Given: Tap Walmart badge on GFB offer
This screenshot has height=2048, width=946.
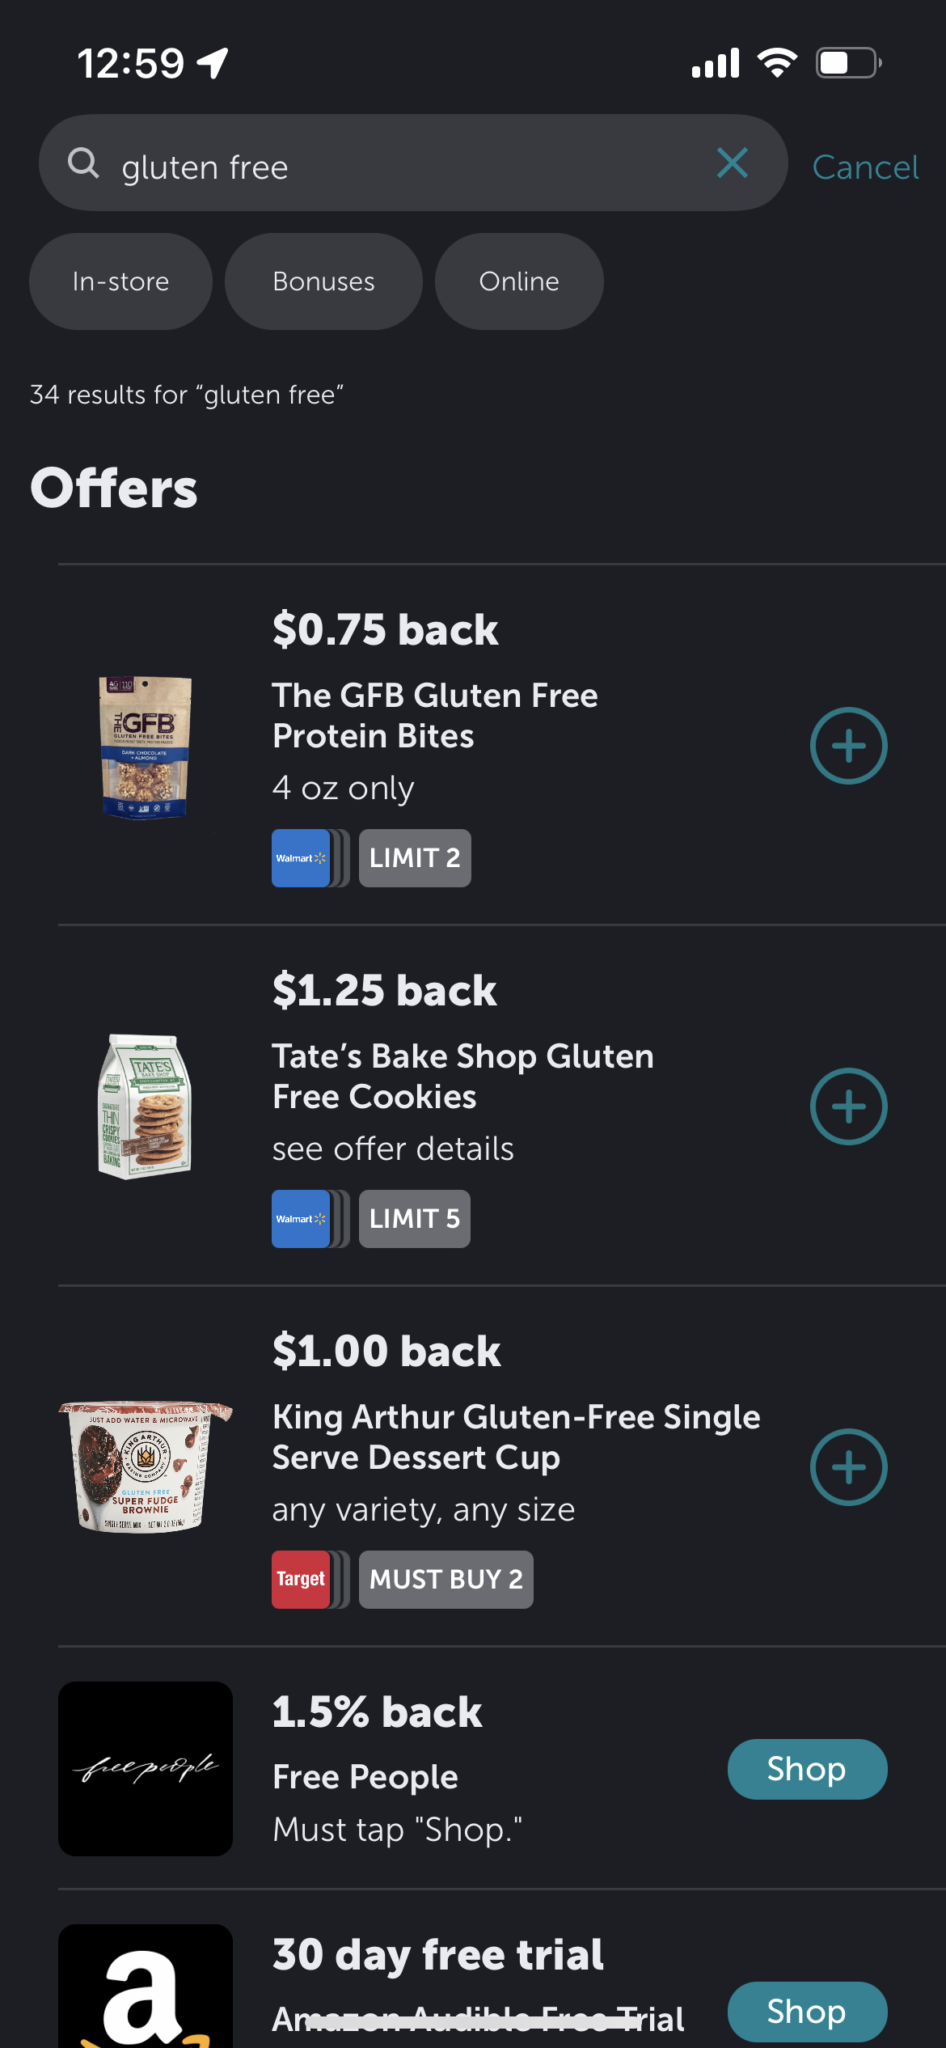Looking at the screenshot, I should [301, 858].
